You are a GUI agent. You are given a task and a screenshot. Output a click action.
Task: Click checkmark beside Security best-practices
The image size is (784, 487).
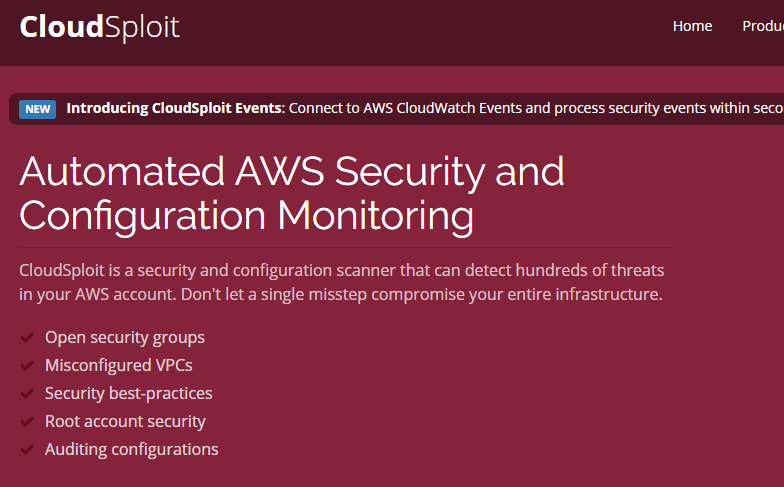[x=27, y=394]
